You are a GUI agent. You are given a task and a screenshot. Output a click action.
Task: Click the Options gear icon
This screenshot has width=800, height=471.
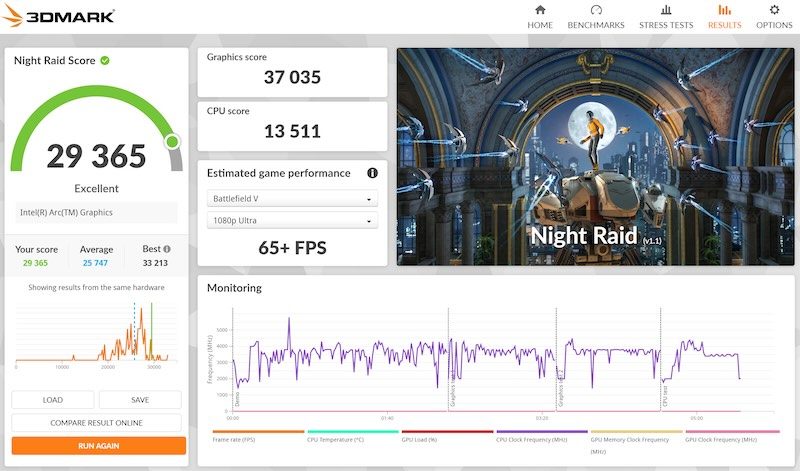pyautogui.click(x=774, y=10)
